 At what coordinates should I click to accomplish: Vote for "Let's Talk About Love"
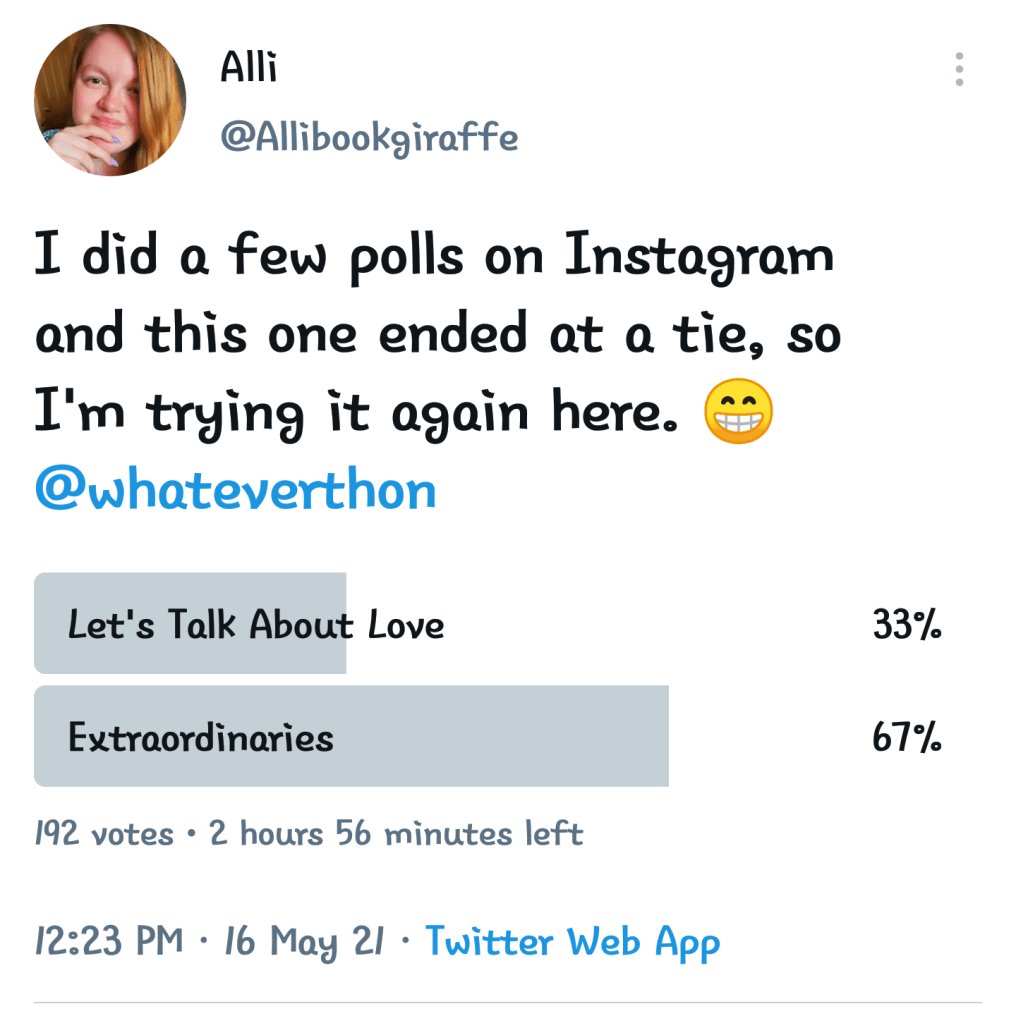point(256,625)
